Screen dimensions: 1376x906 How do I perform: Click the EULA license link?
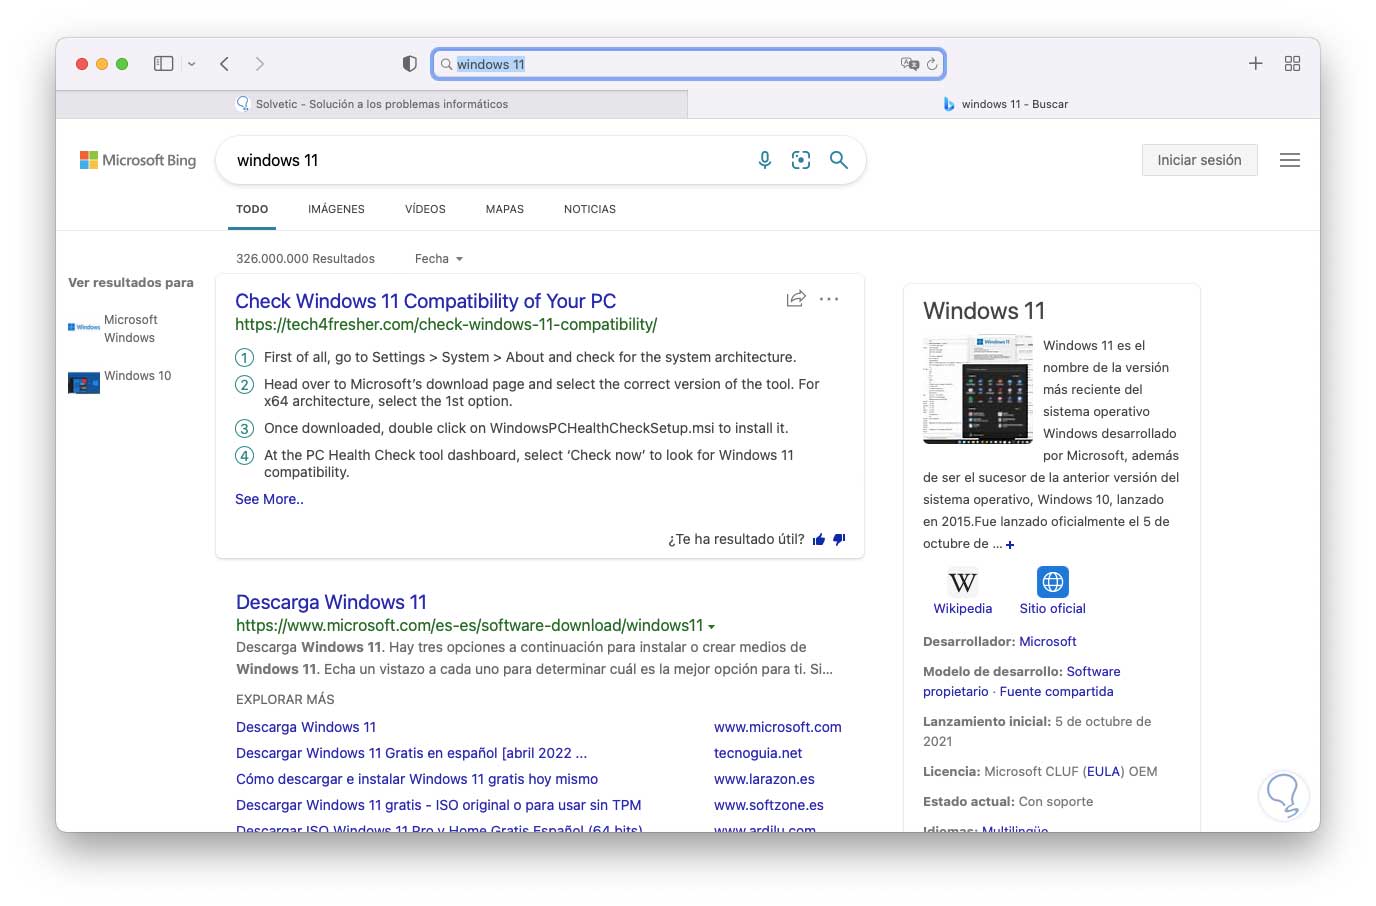1104,771
